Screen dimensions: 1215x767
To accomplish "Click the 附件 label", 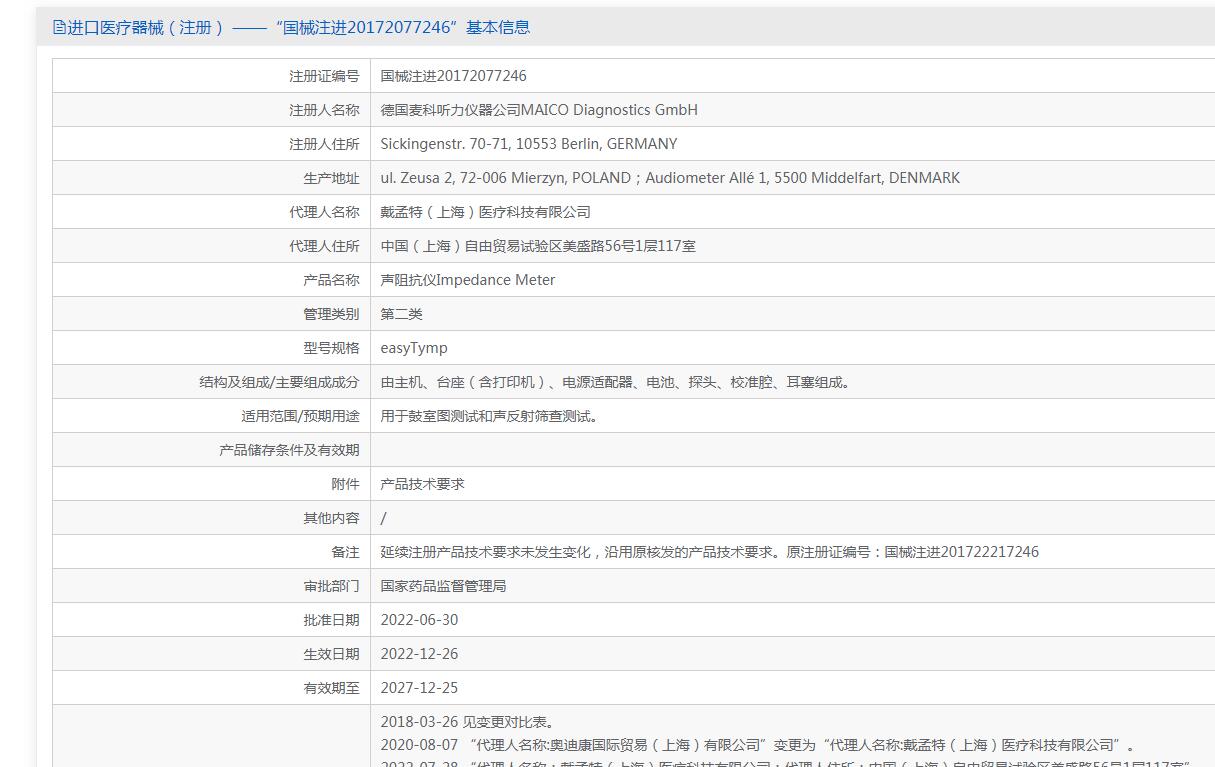I will [x=345, y=484].
